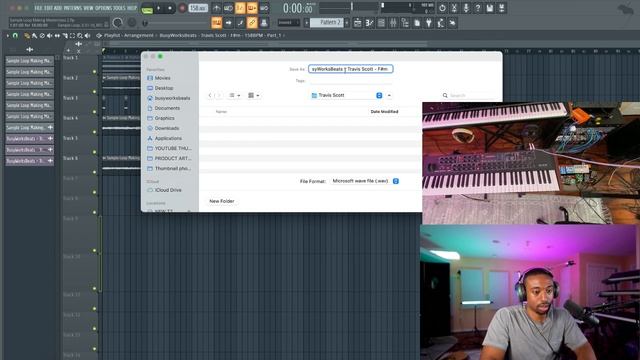Click the render export icon
Image resolution: width=640 pixels, height=360 pixels.
pyautogui.click(x=501, y=8)
